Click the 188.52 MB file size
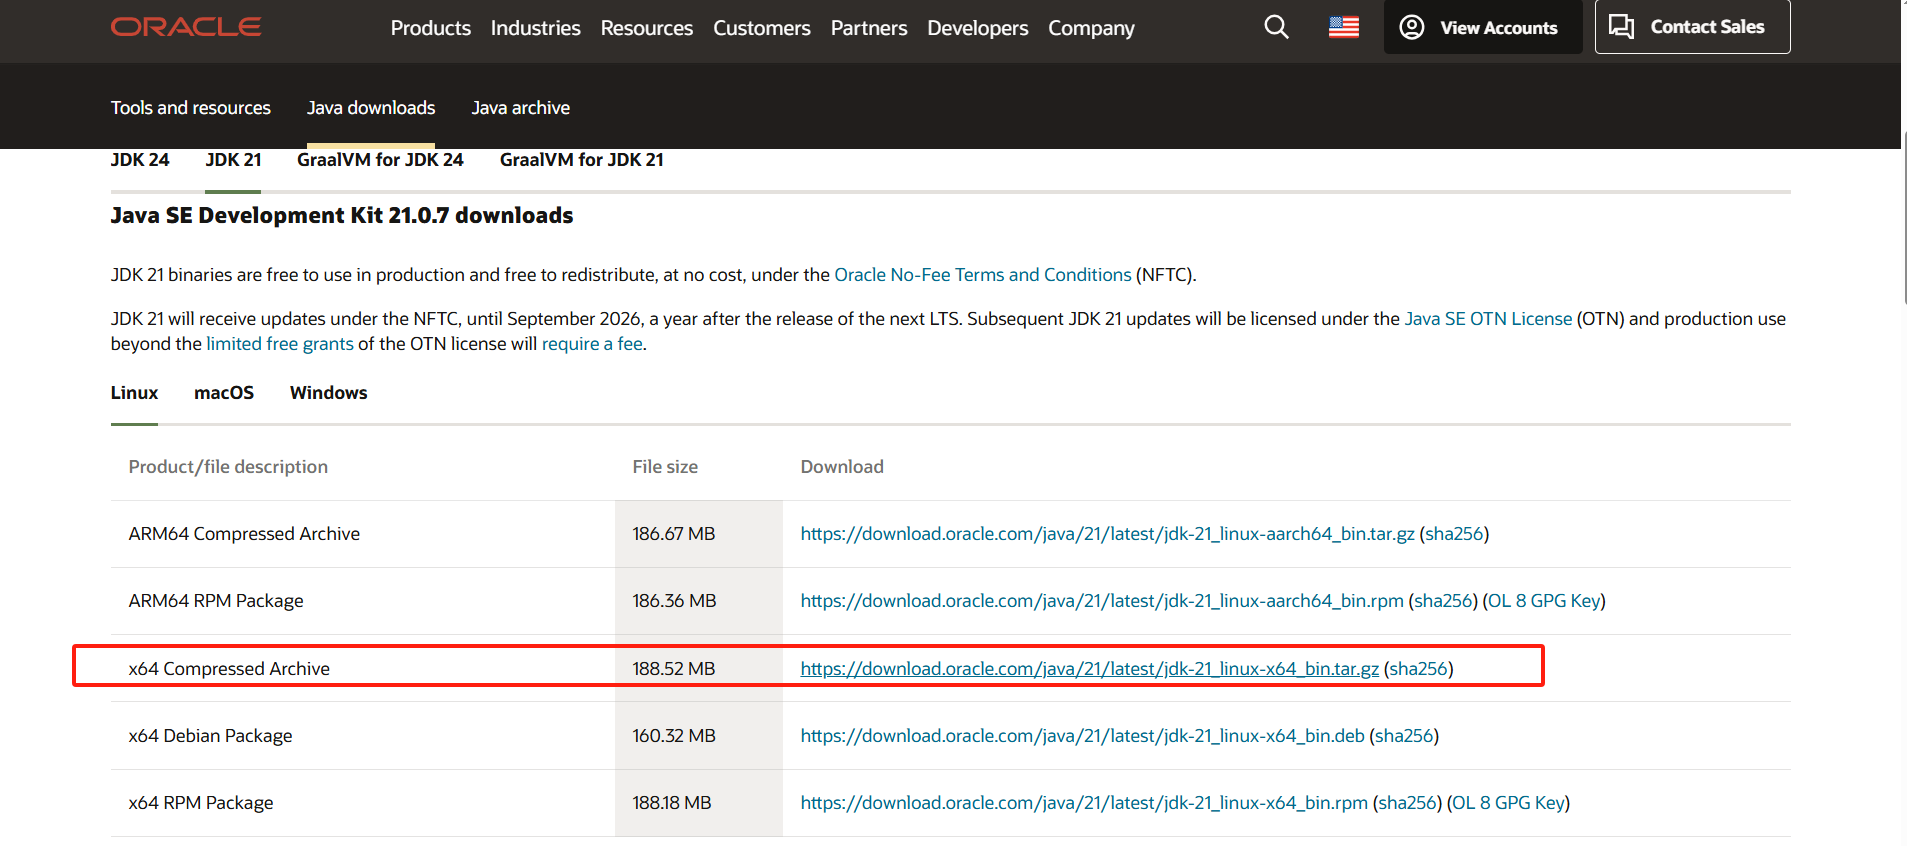 coord(674,669)
